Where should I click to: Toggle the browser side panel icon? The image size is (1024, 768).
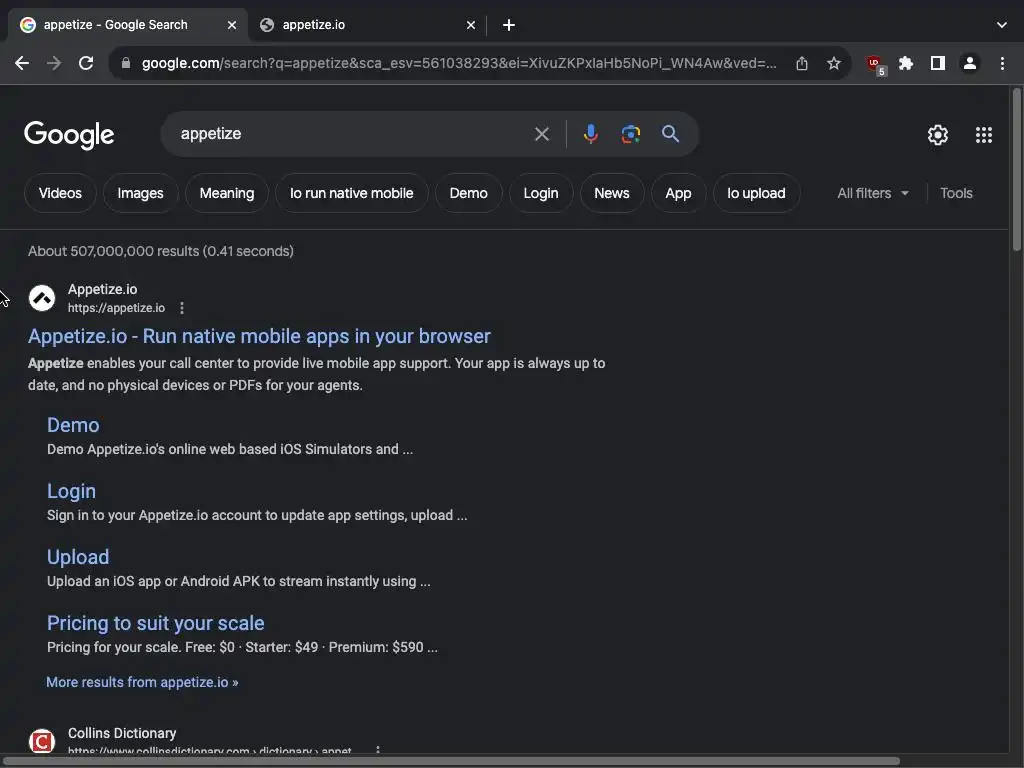938,63
